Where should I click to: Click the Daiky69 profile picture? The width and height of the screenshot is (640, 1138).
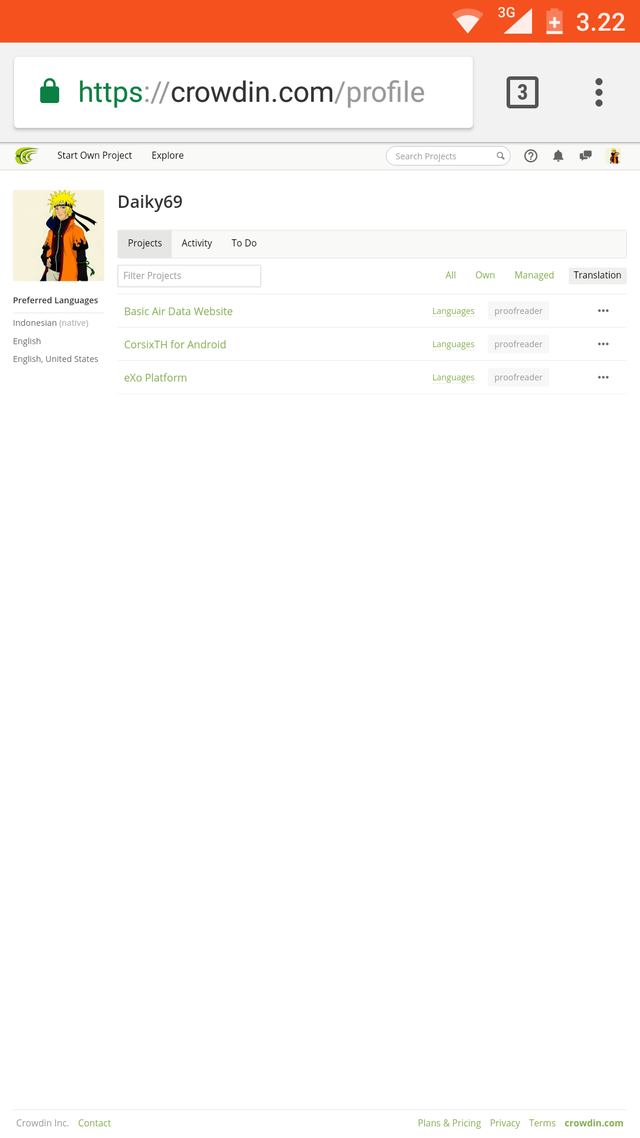click(59, 235)
